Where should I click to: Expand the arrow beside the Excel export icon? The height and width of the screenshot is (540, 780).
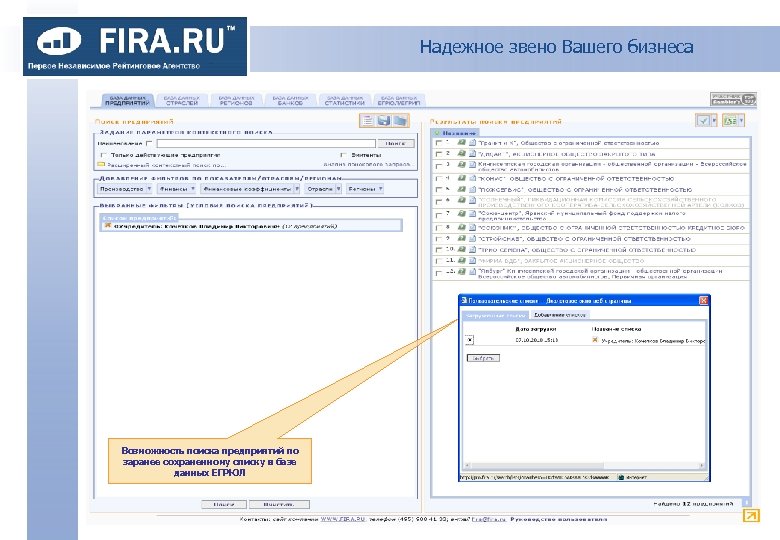click(741, 120)
